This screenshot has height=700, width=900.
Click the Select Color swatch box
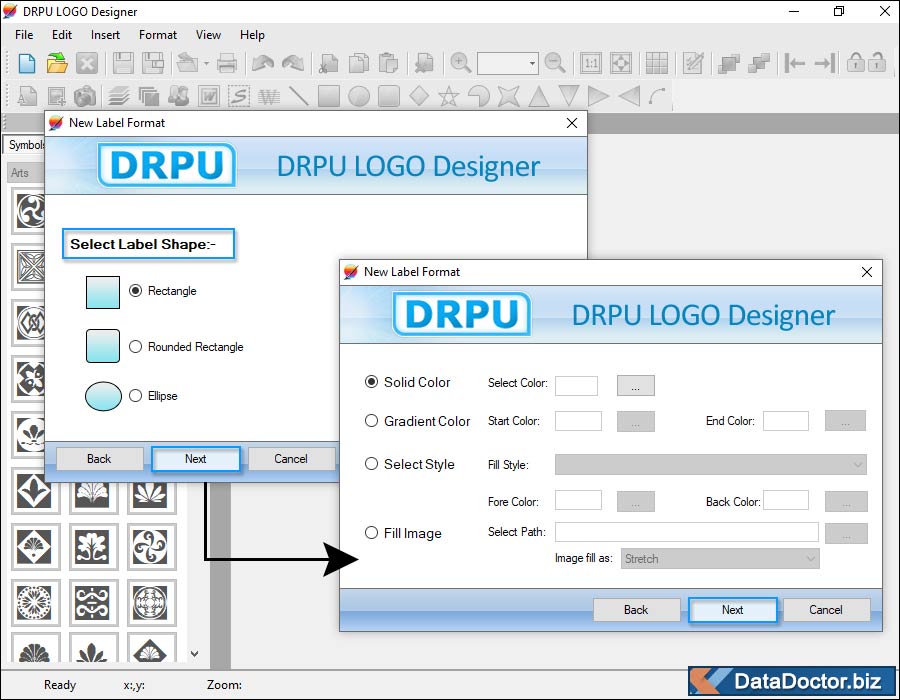point(576,386)
